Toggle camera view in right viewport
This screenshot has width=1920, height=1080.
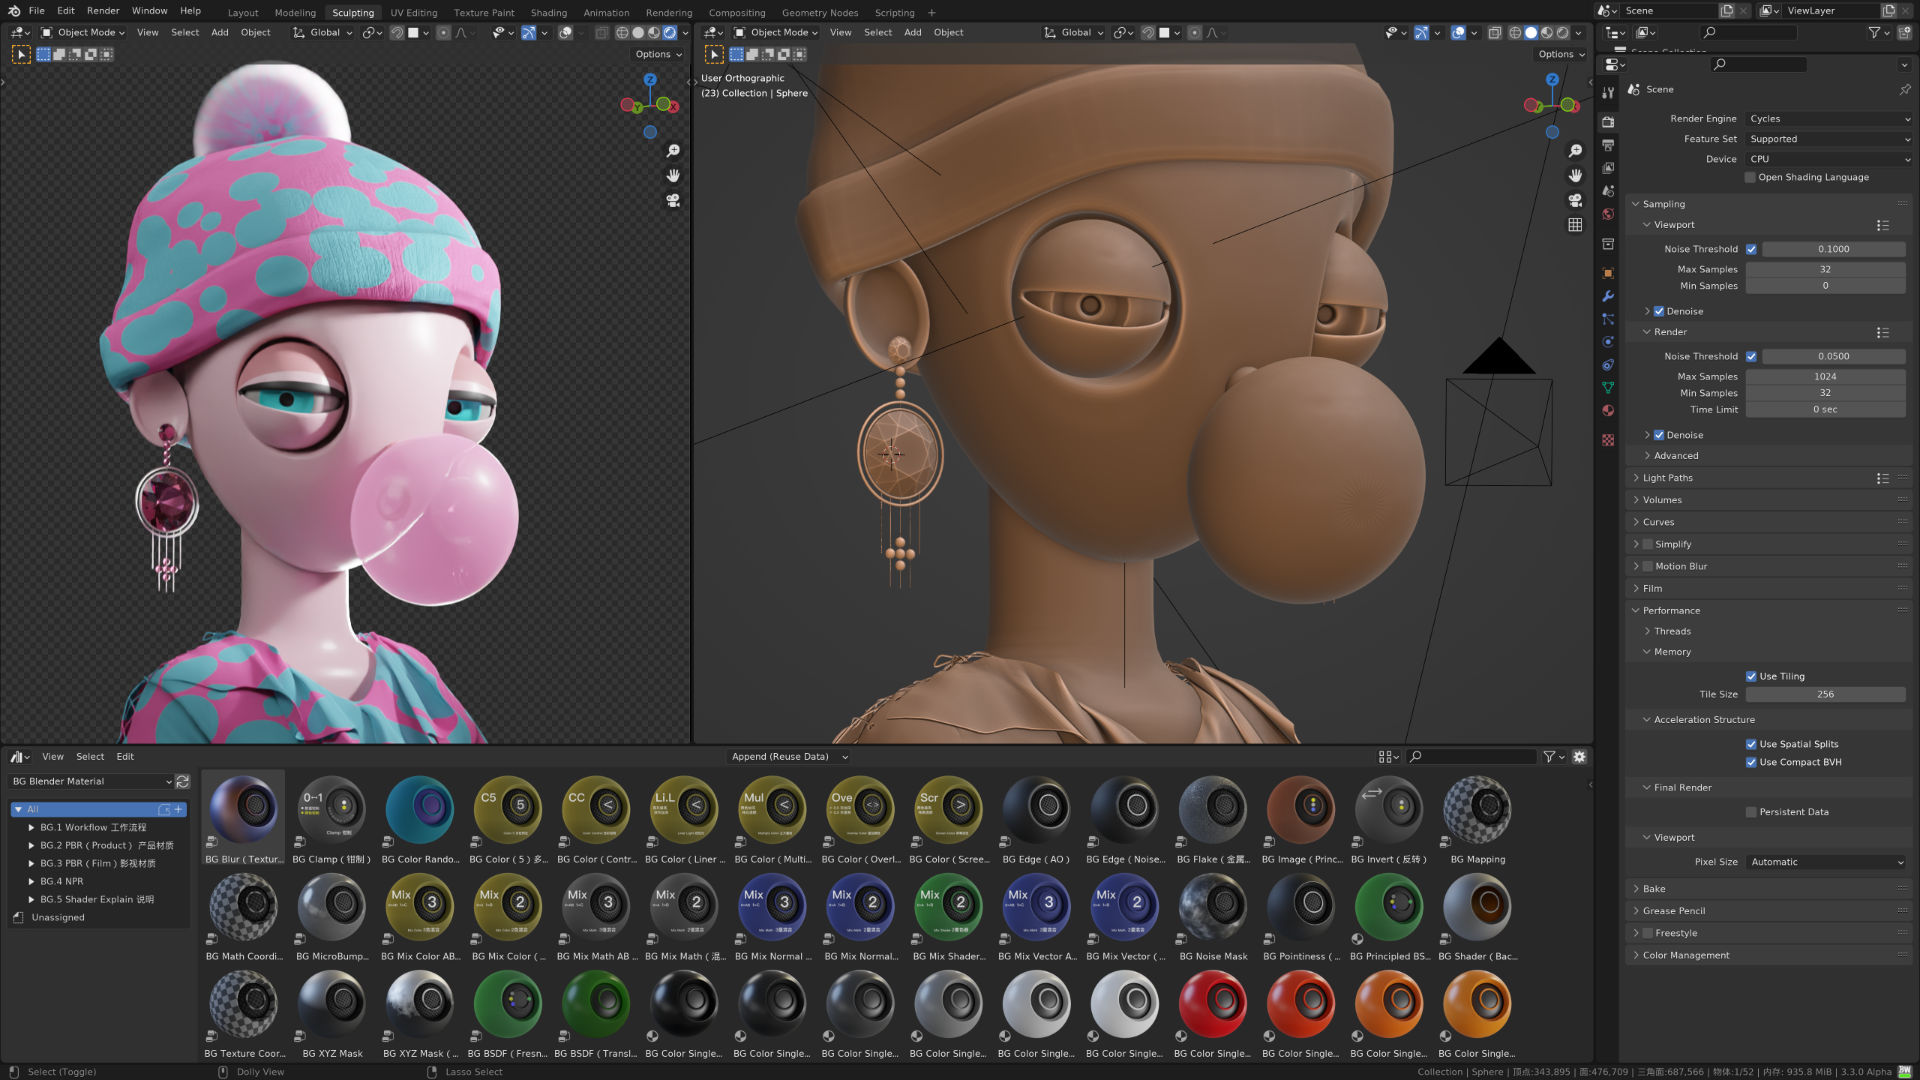tap(1575, 200)
